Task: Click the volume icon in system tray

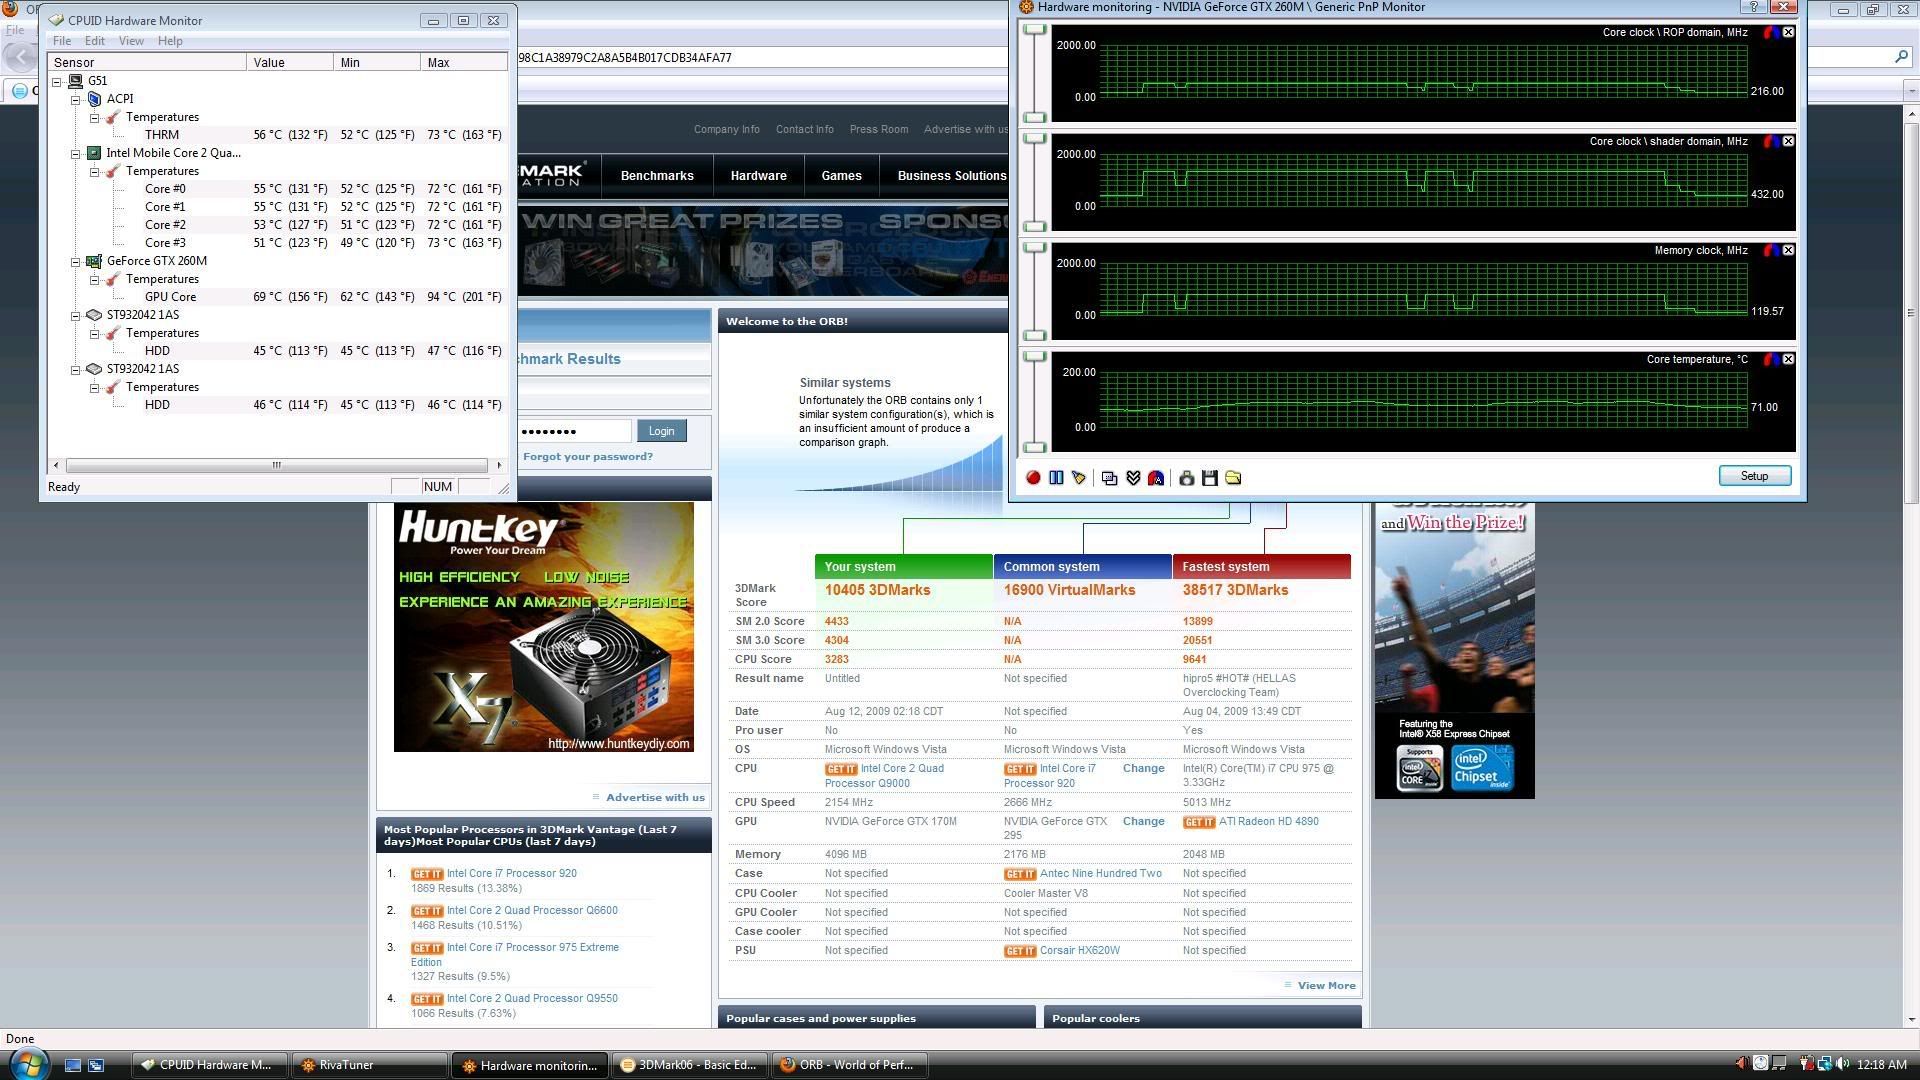Action: coord(1842,1064)
